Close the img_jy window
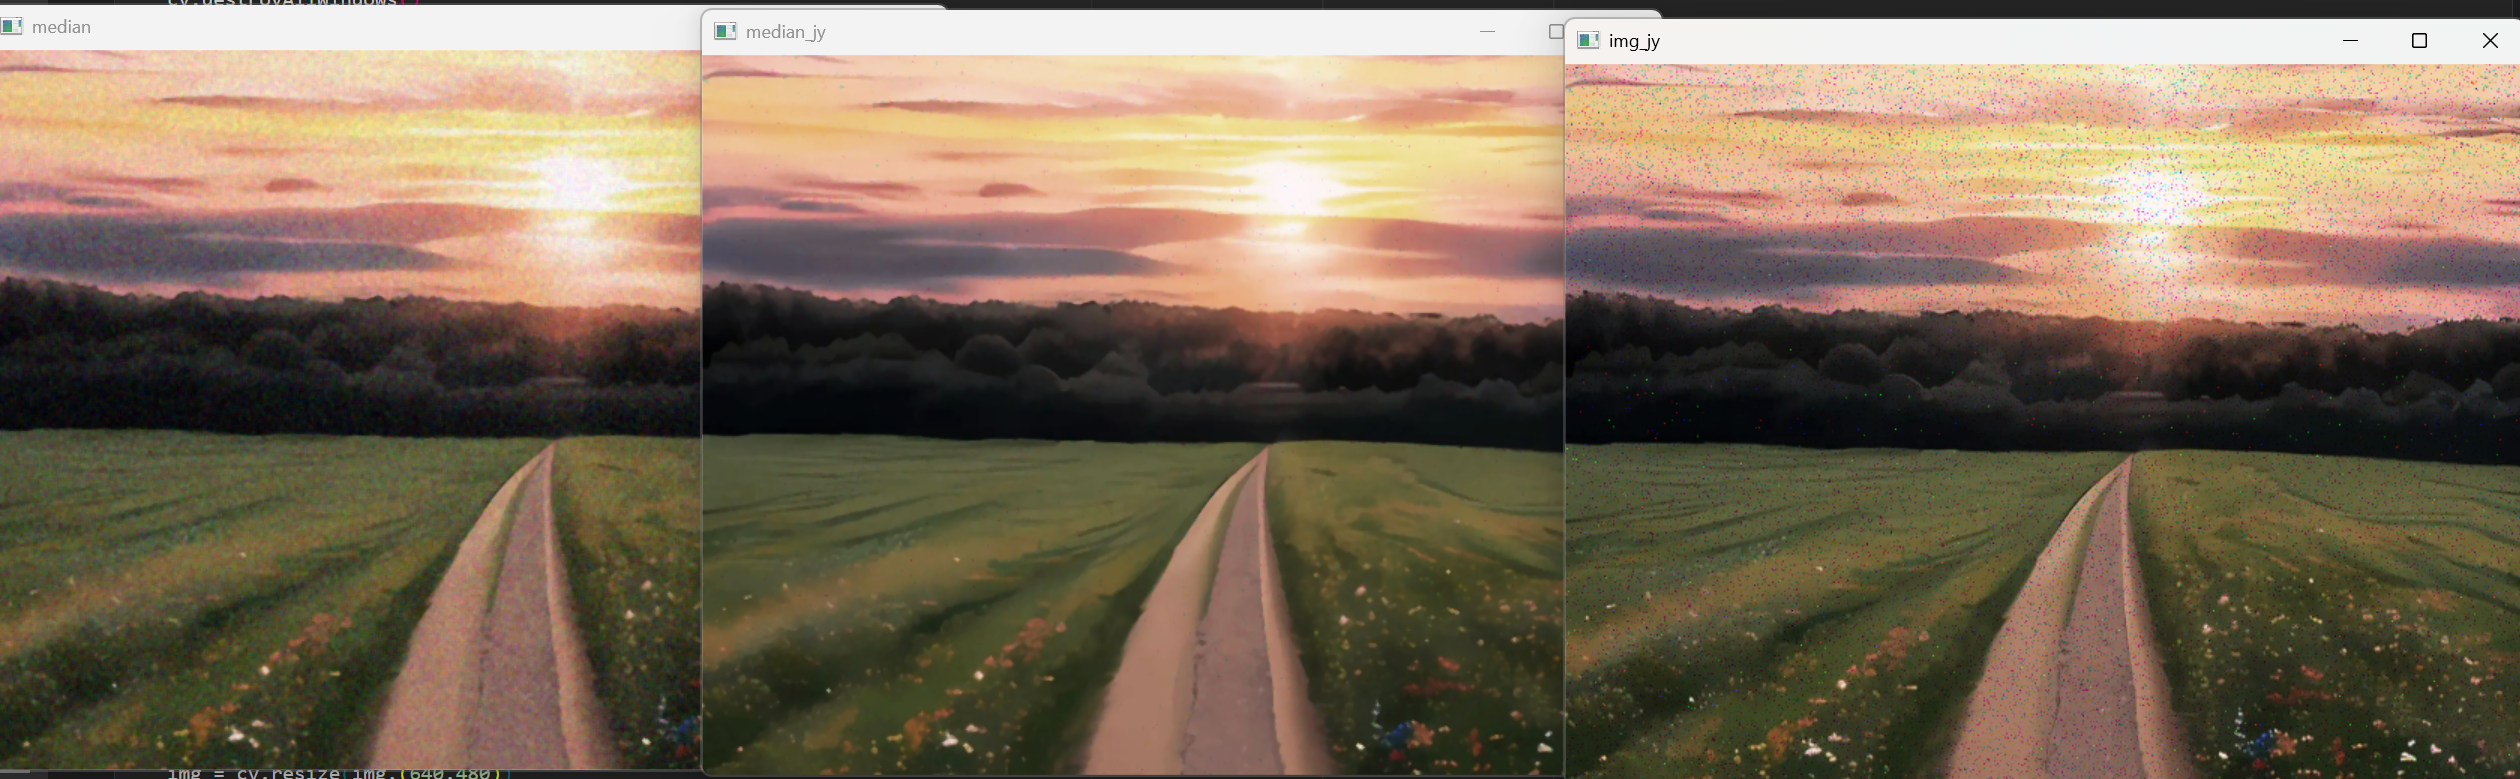Image resolution: width=2520 pixels, height=779 pixels. [x=2489, y=41]
